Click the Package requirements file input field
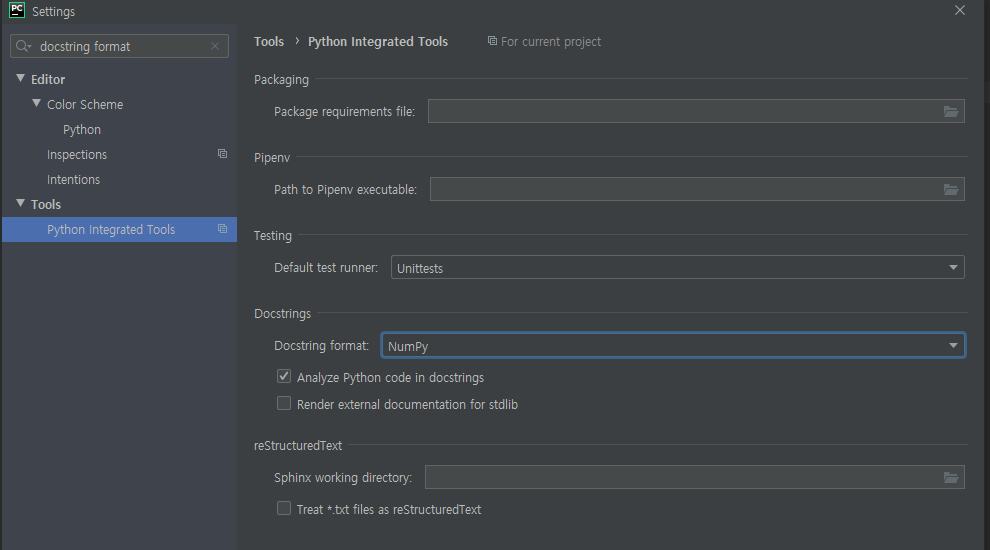 (x=696, y=111)
